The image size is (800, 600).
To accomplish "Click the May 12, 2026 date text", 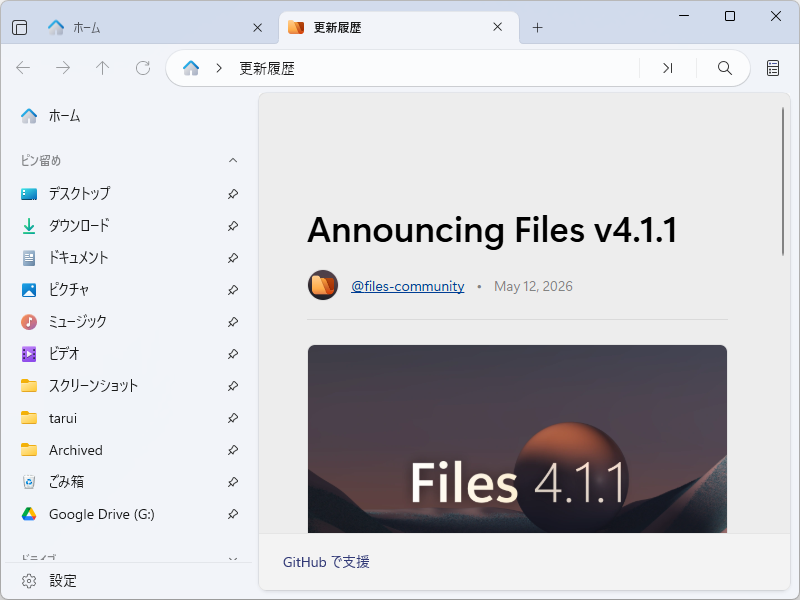I will pos(533,286).
